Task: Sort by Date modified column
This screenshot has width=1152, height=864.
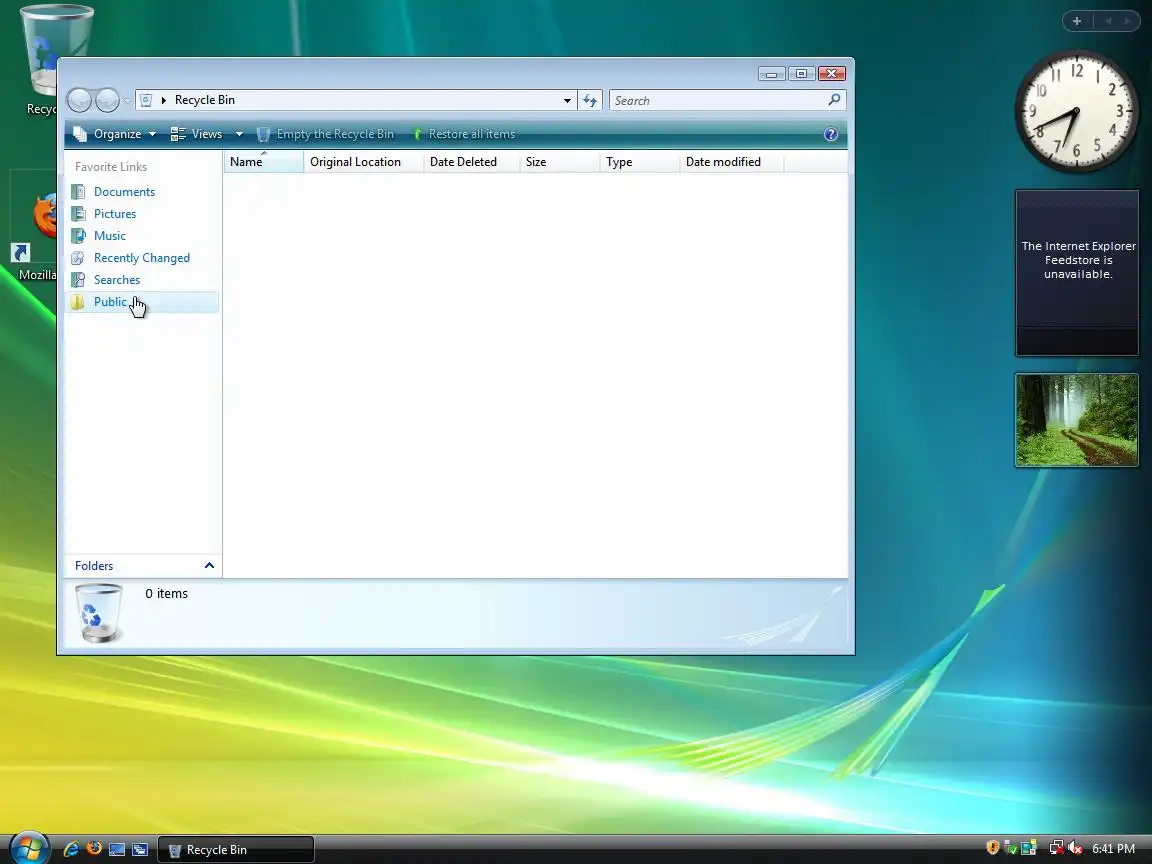Action: pos(732,162)
